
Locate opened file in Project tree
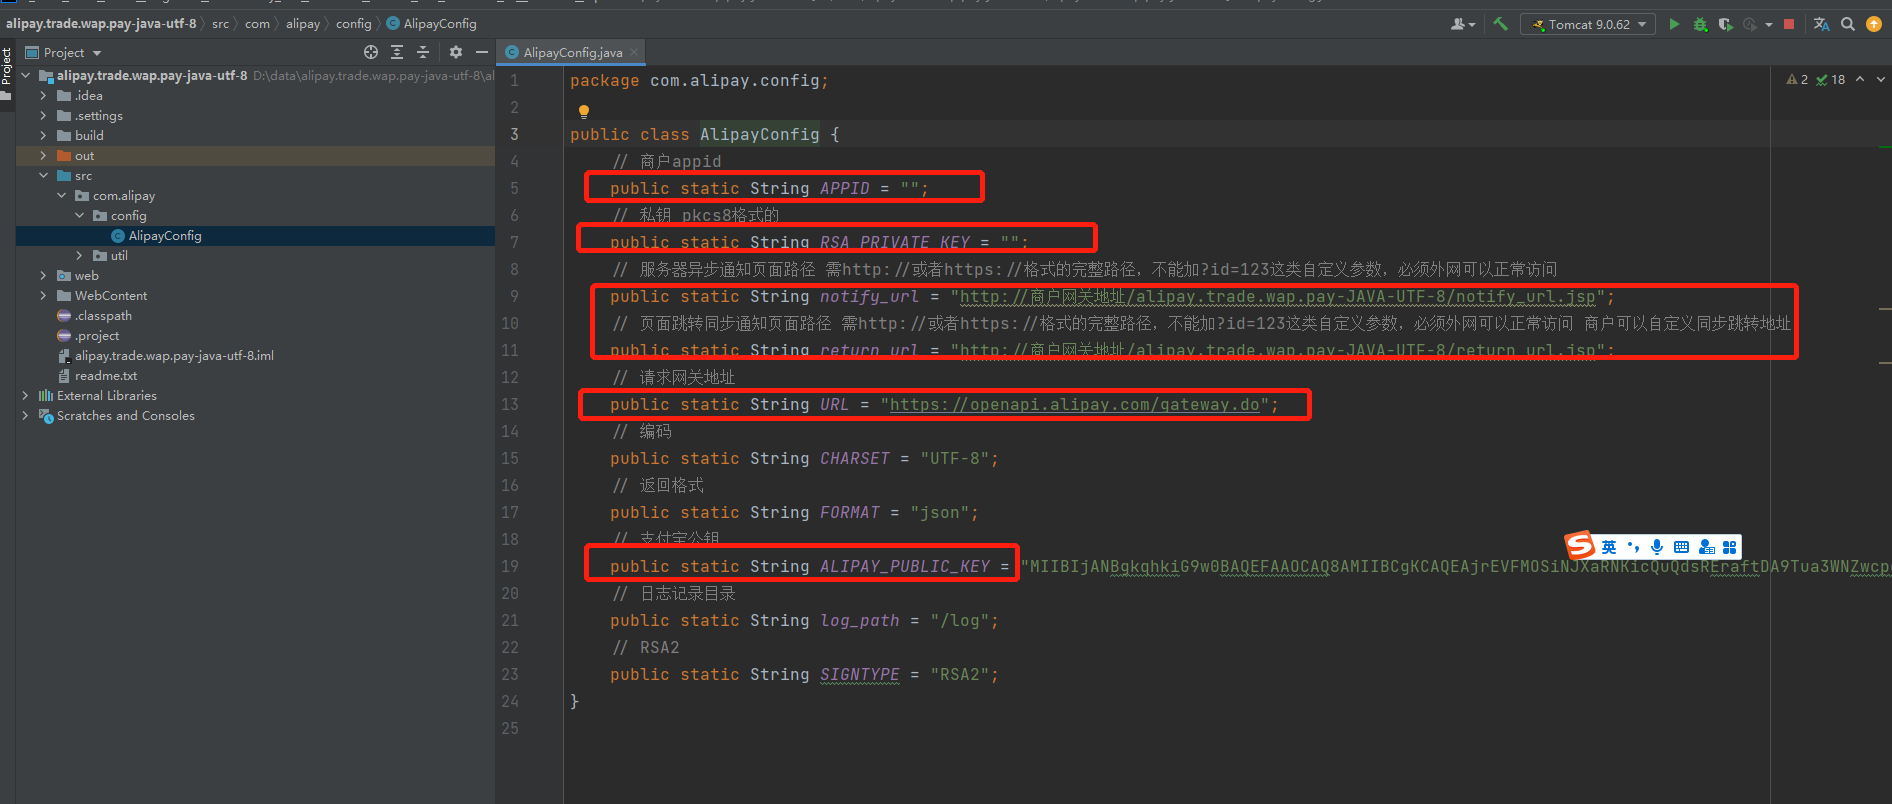371,52
